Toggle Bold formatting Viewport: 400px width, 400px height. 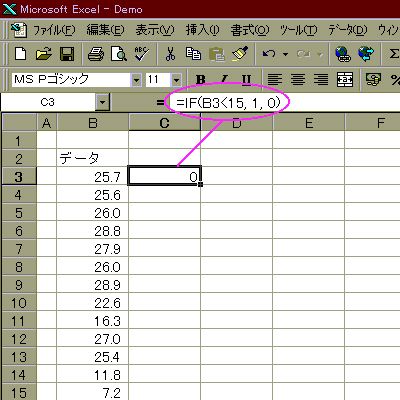[x=200, y=79]
